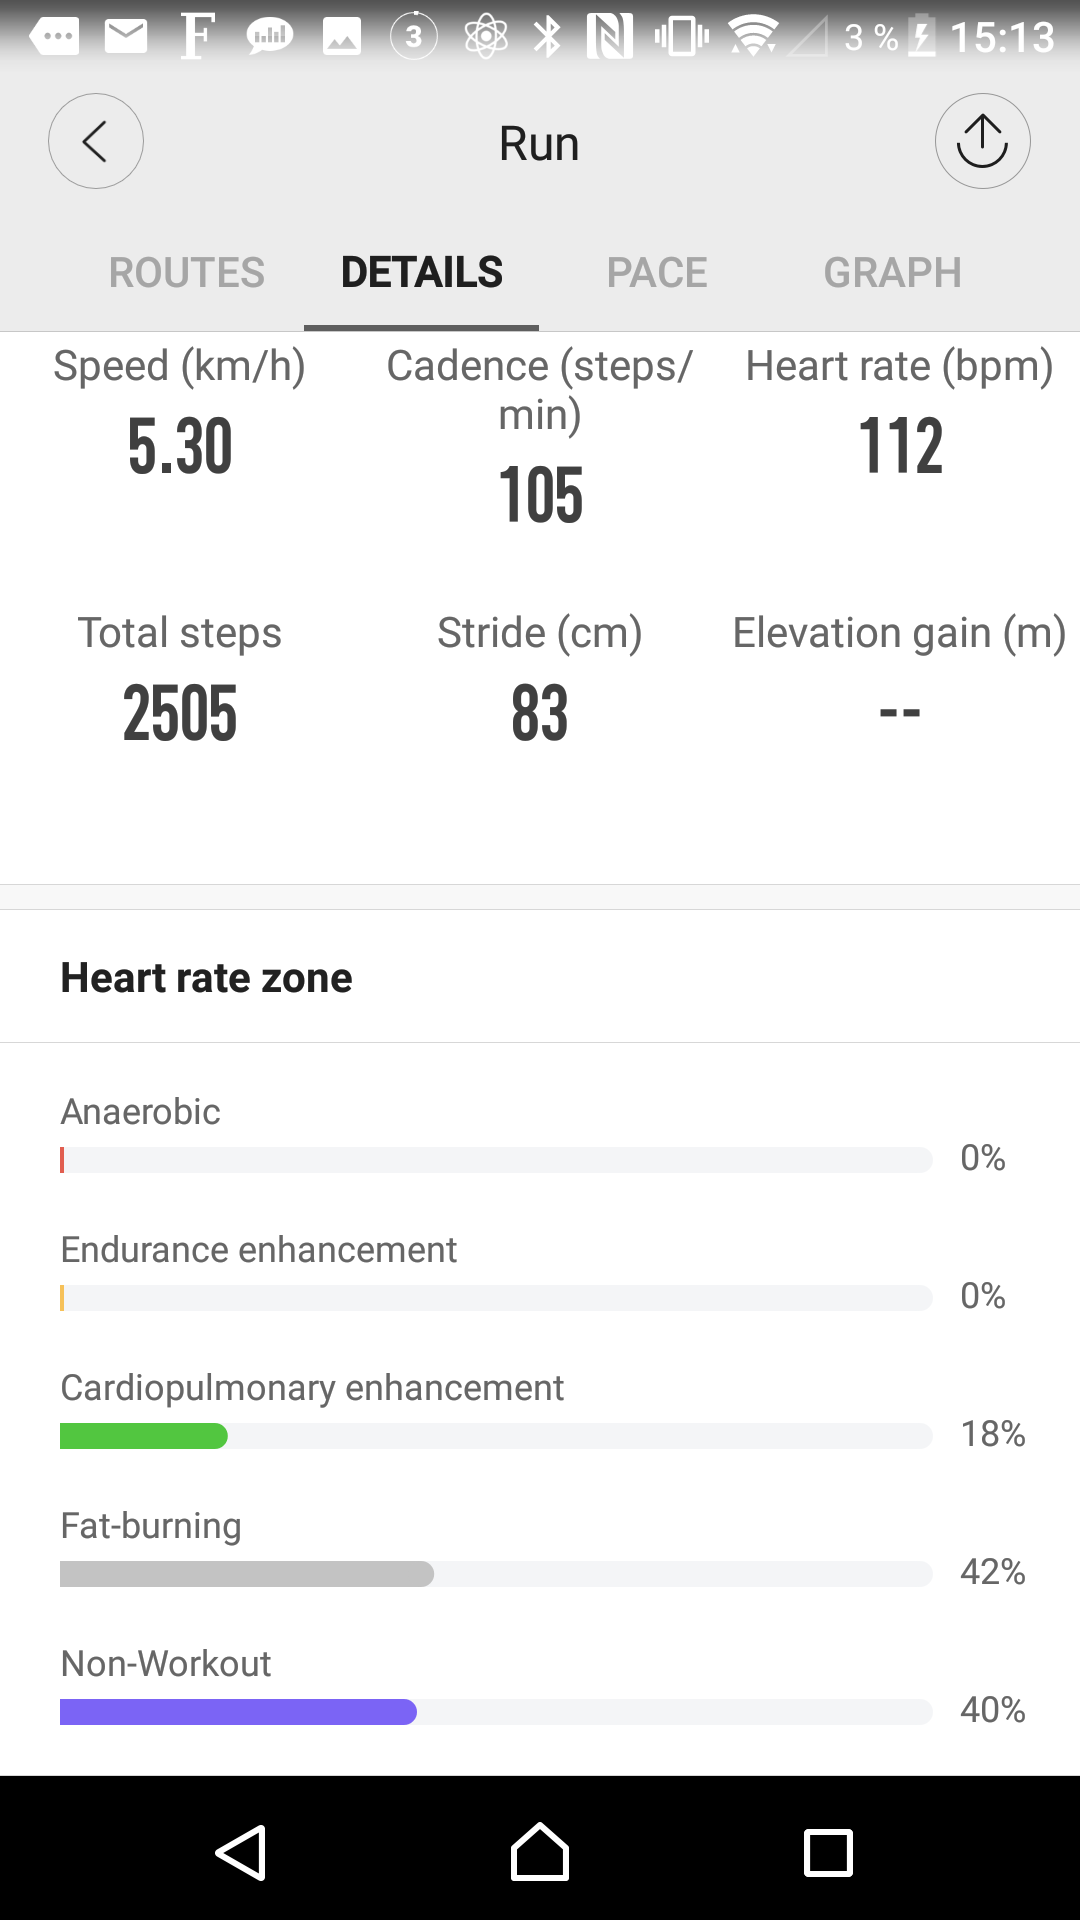Tap the Bluetooth status icon
Viewport: 1080px width, 1920px height.
547,37
